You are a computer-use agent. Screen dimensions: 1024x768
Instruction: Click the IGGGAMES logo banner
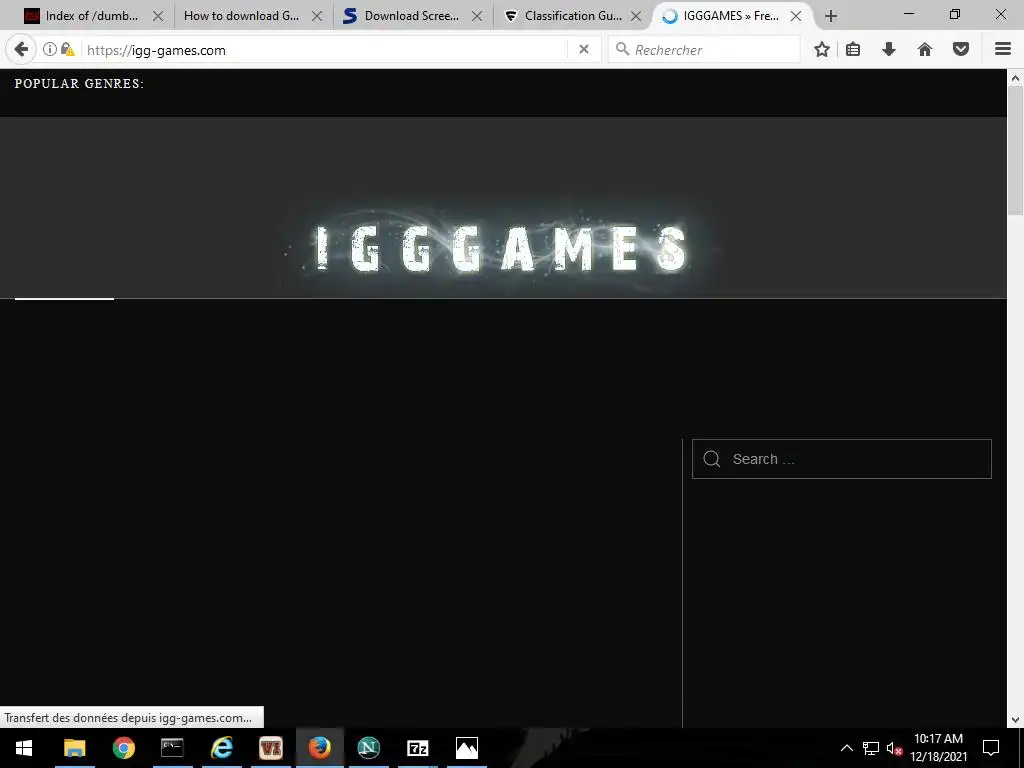[x=503, y=248]
